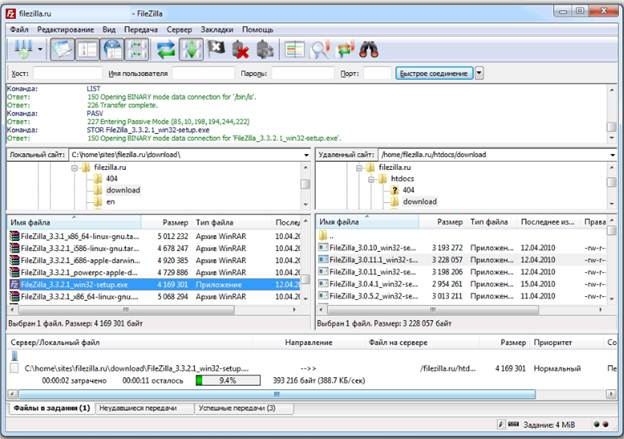Screen dimensions: 624x439
Task: Disconnect from the server icon
Action: (x=241, y=48)
